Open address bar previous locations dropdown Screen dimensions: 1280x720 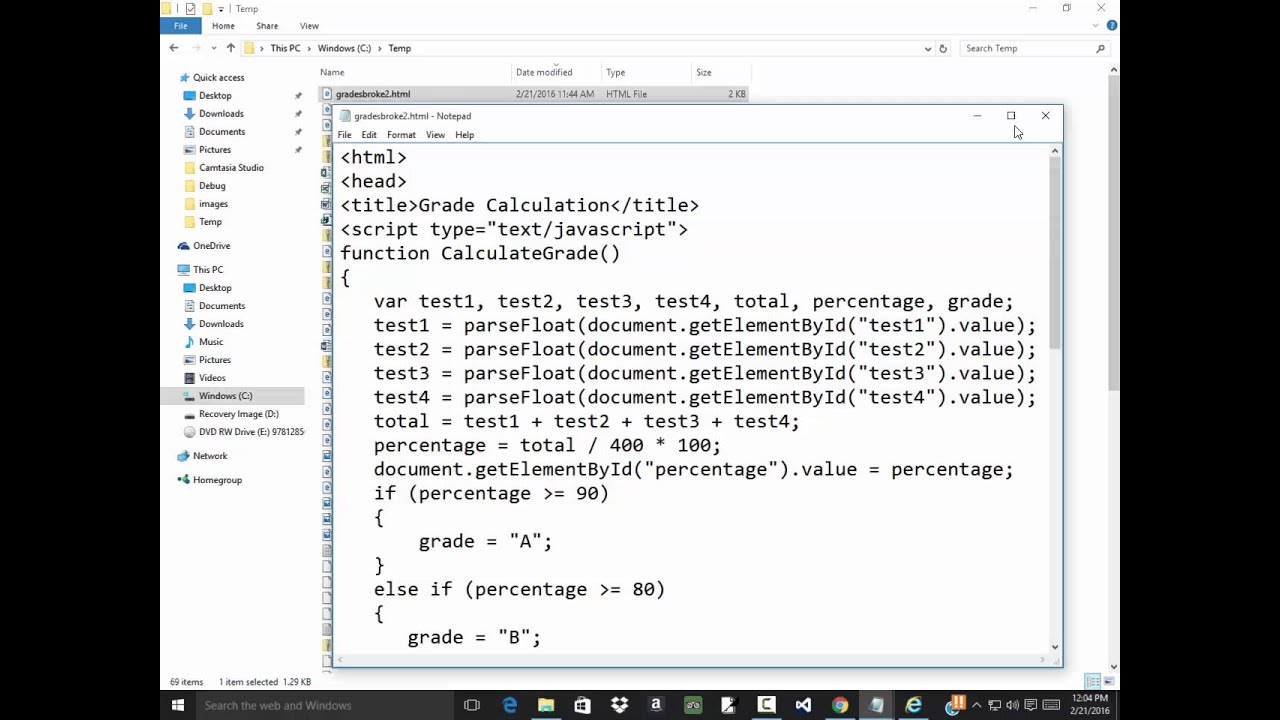tap(928, 48)
